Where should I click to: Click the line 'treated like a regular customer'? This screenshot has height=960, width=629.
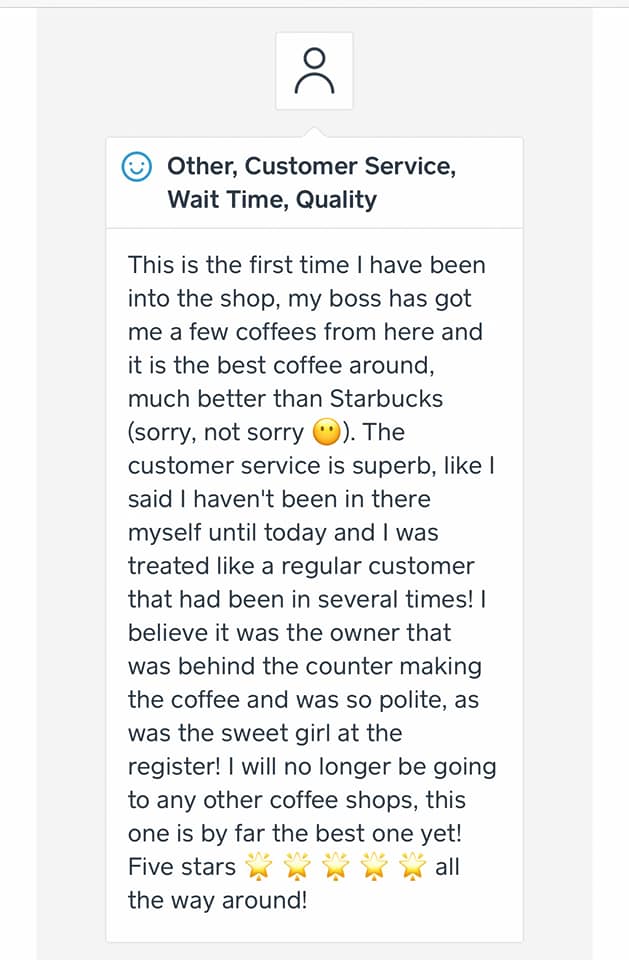(x=301, y=566)
